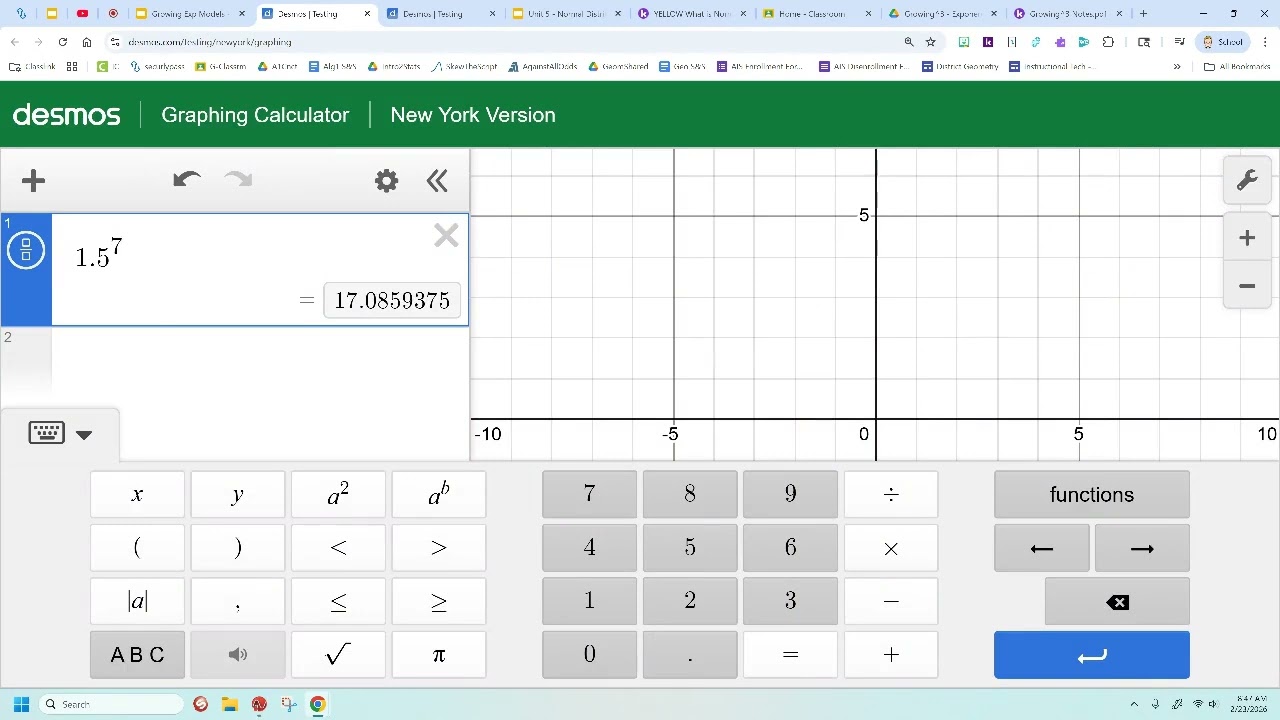Tap the backspace delete key
The width and height of the screenshot is (1280, 720).
click(x=1117, y=601)
